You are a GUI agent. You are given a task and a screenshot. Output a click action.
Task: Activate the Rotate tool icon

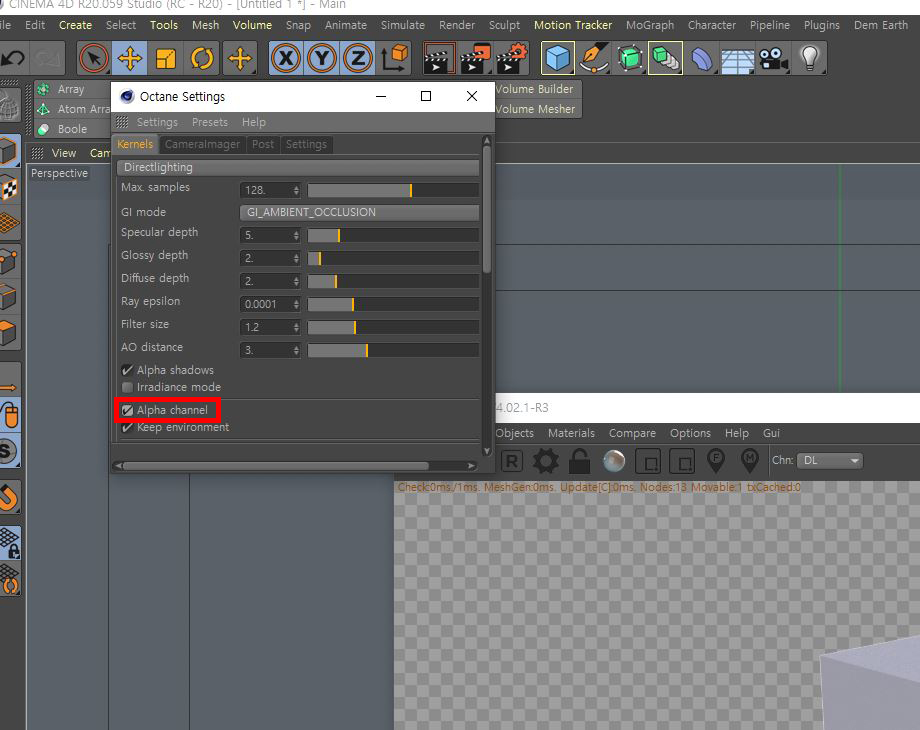(x=202, y=58)
